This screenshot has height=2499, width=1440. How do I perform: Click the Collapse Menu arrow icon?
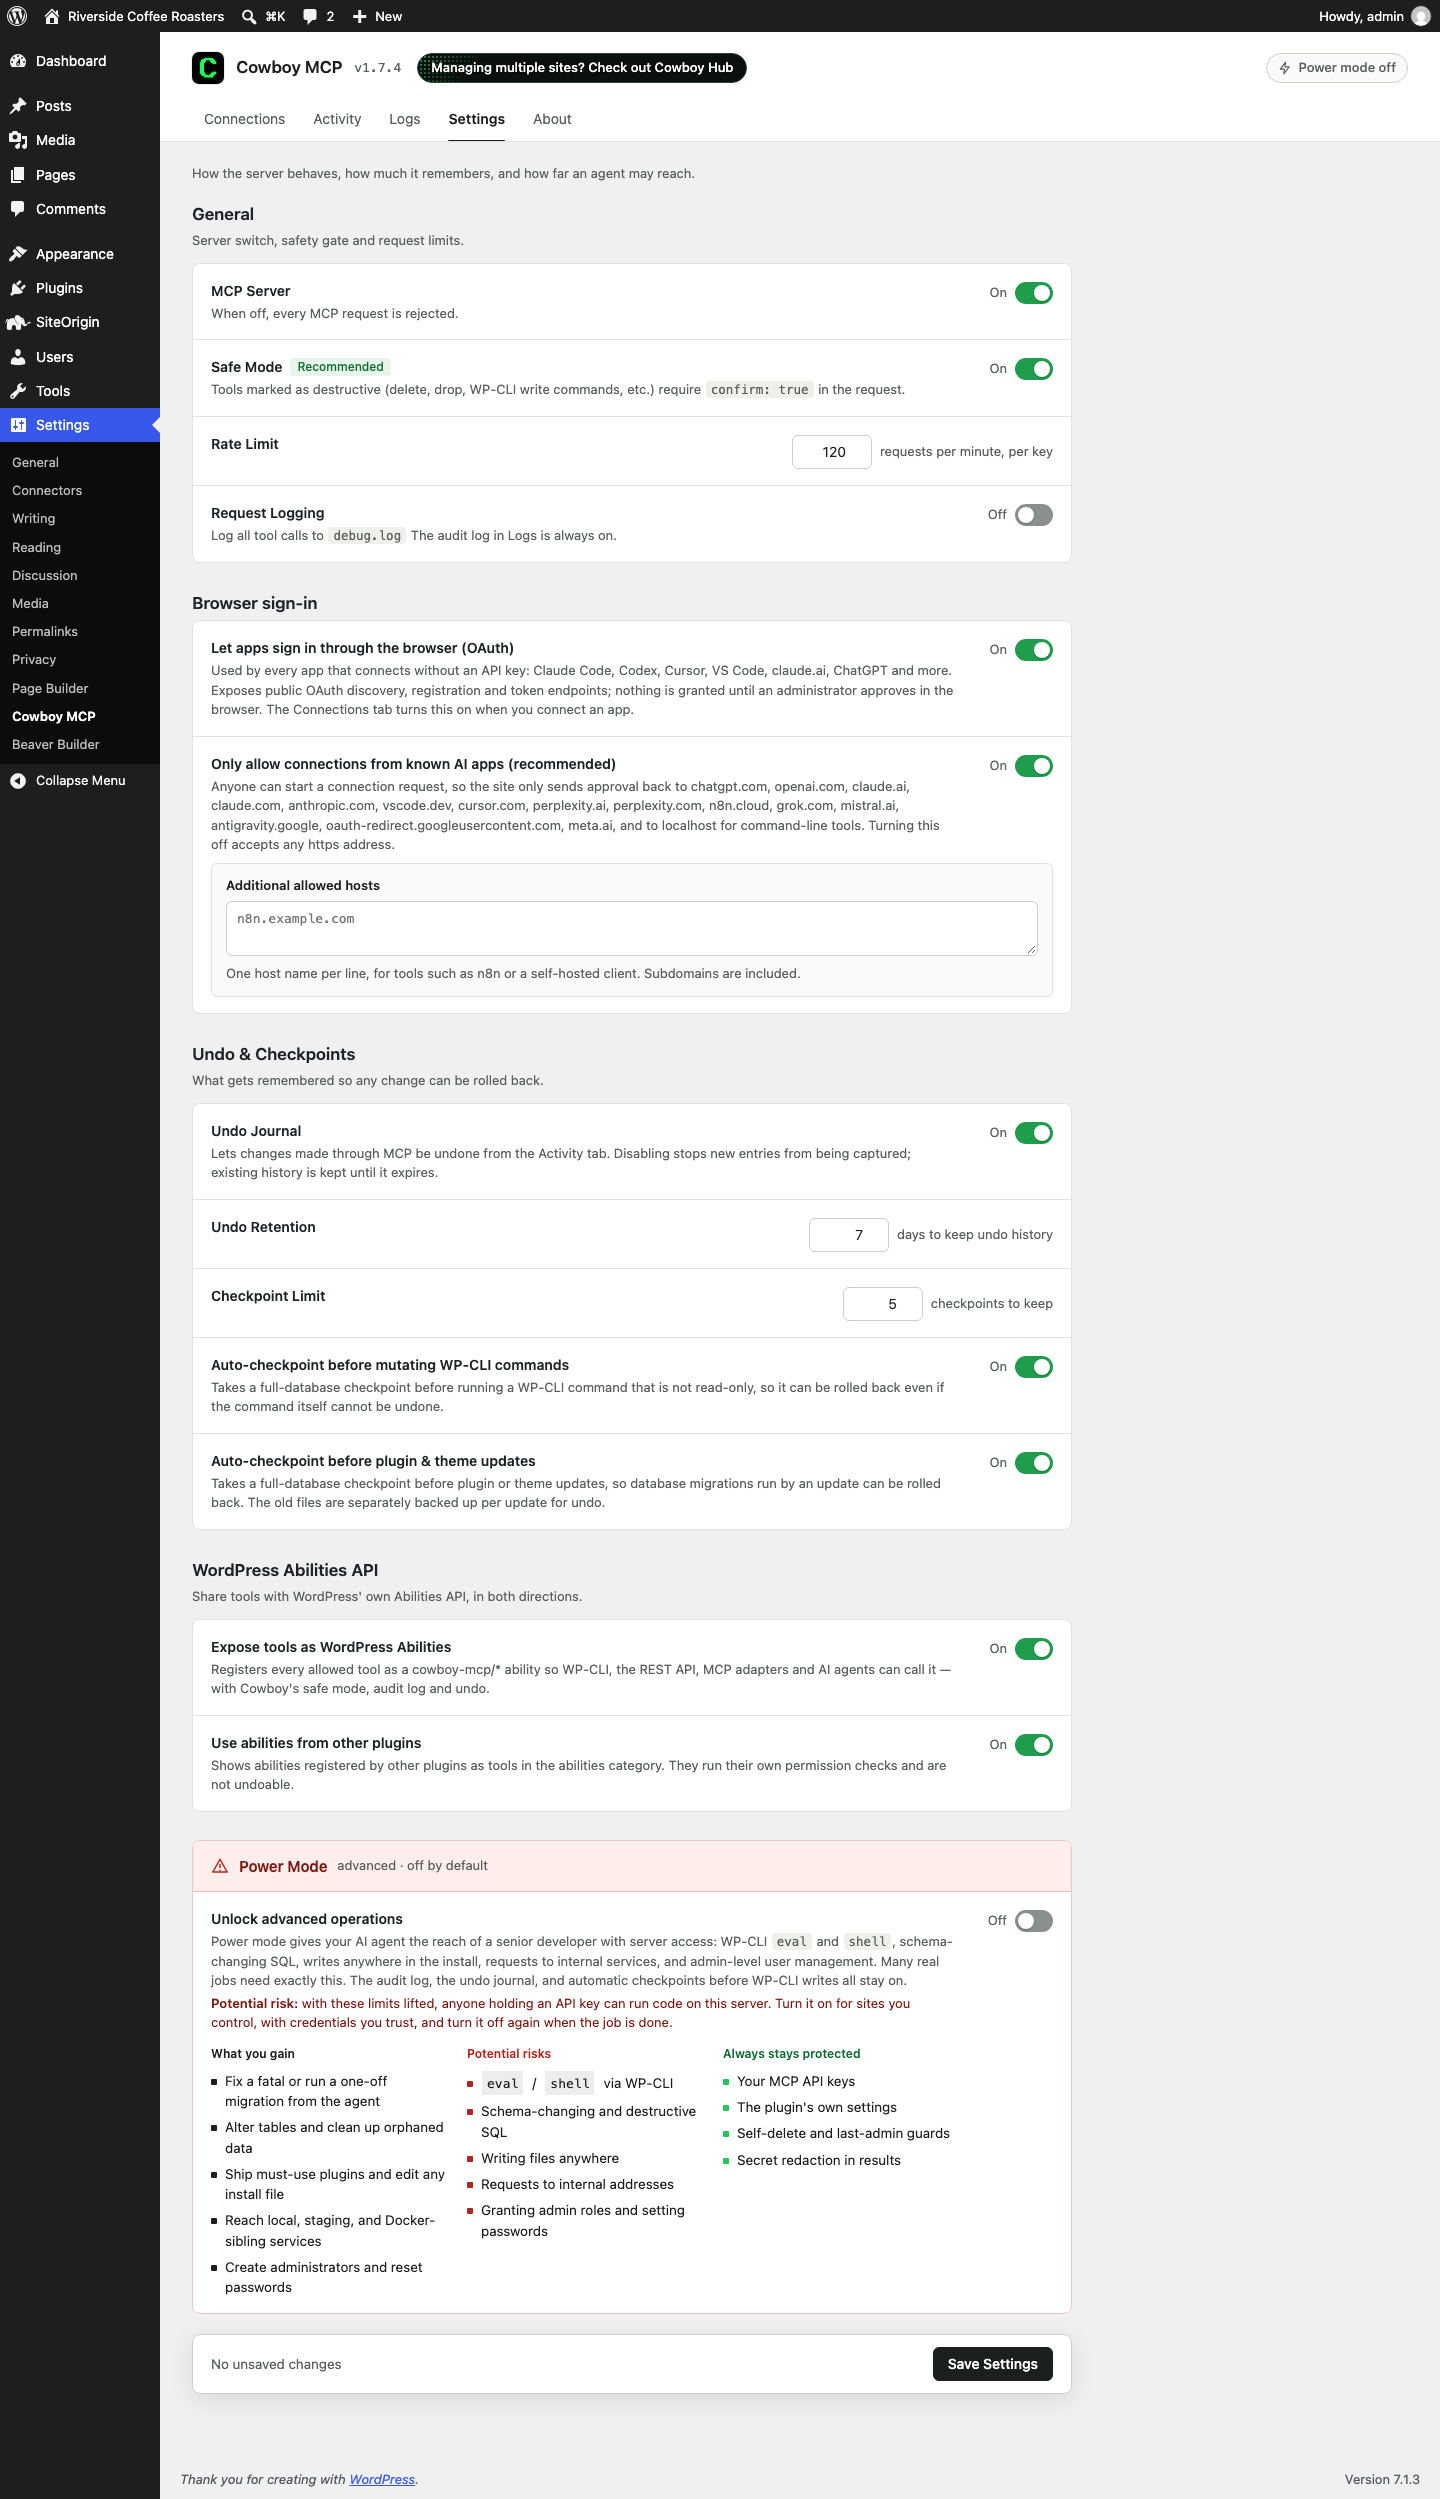click(18, 781)
